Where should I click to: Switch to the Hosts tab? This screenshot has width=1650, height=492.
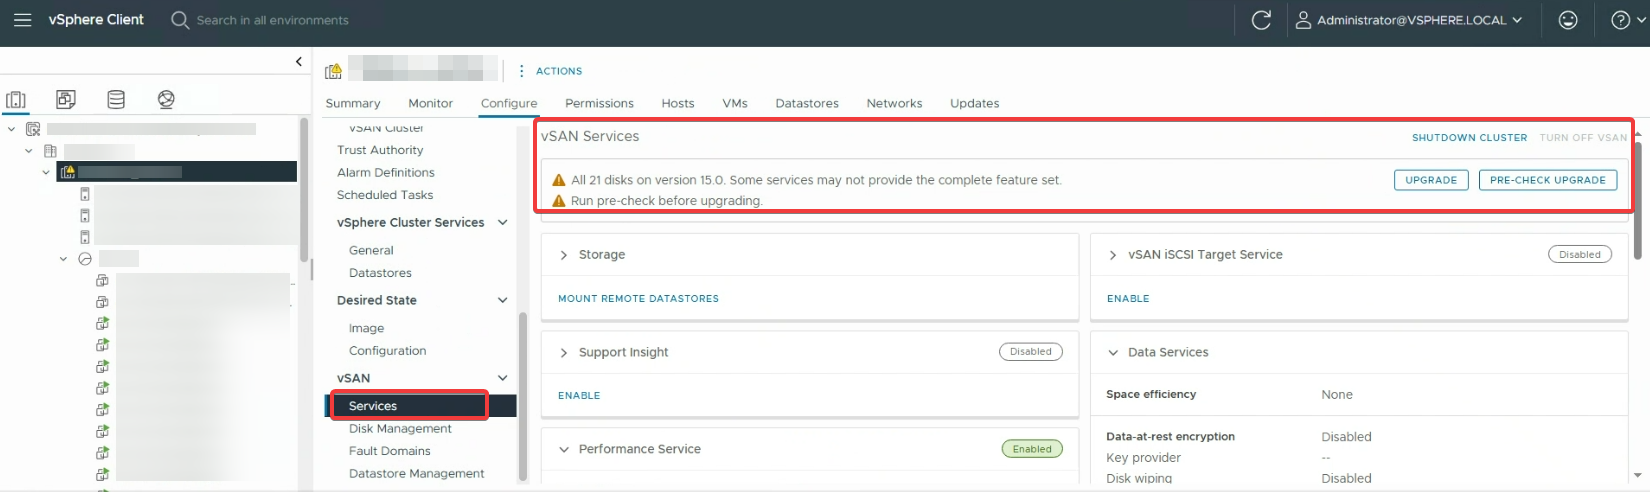[678, 103]
